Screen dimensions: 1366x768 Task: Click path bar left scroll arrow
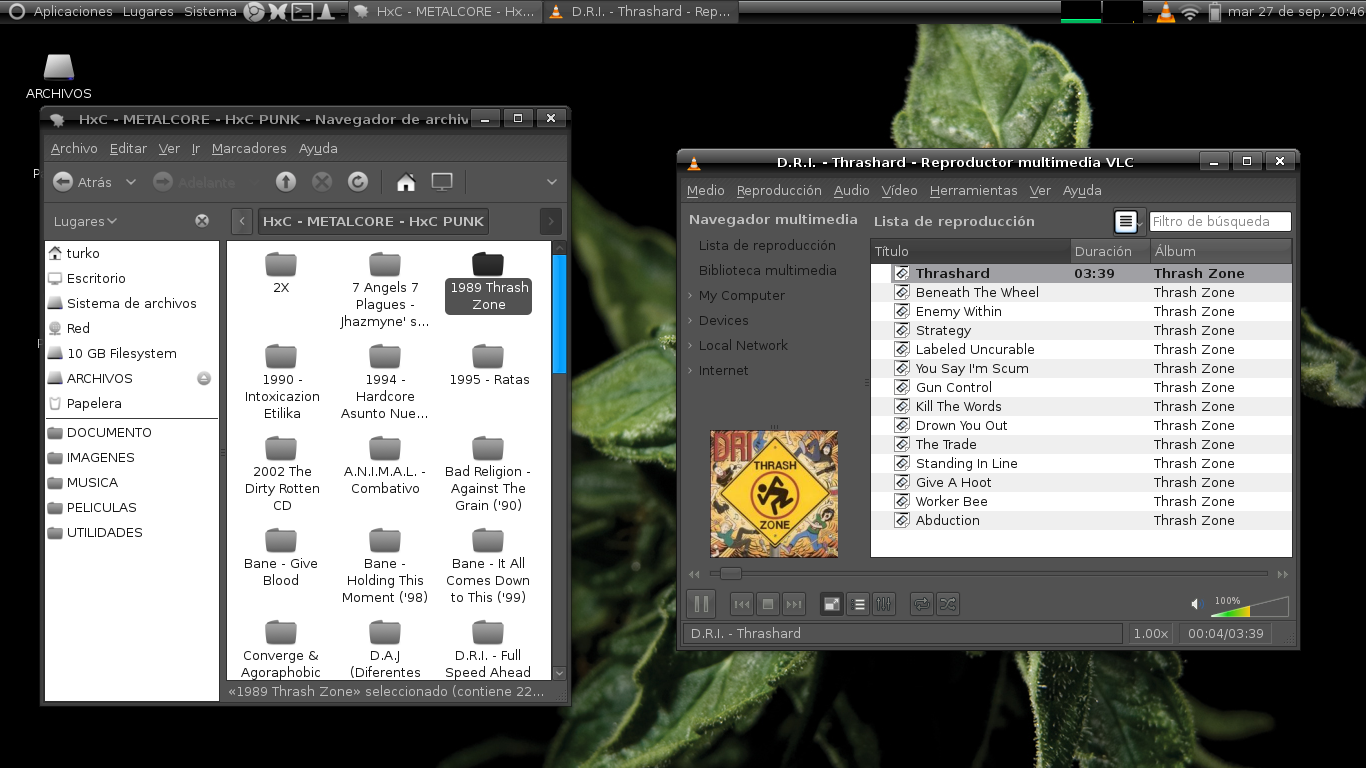coord(241,221)
